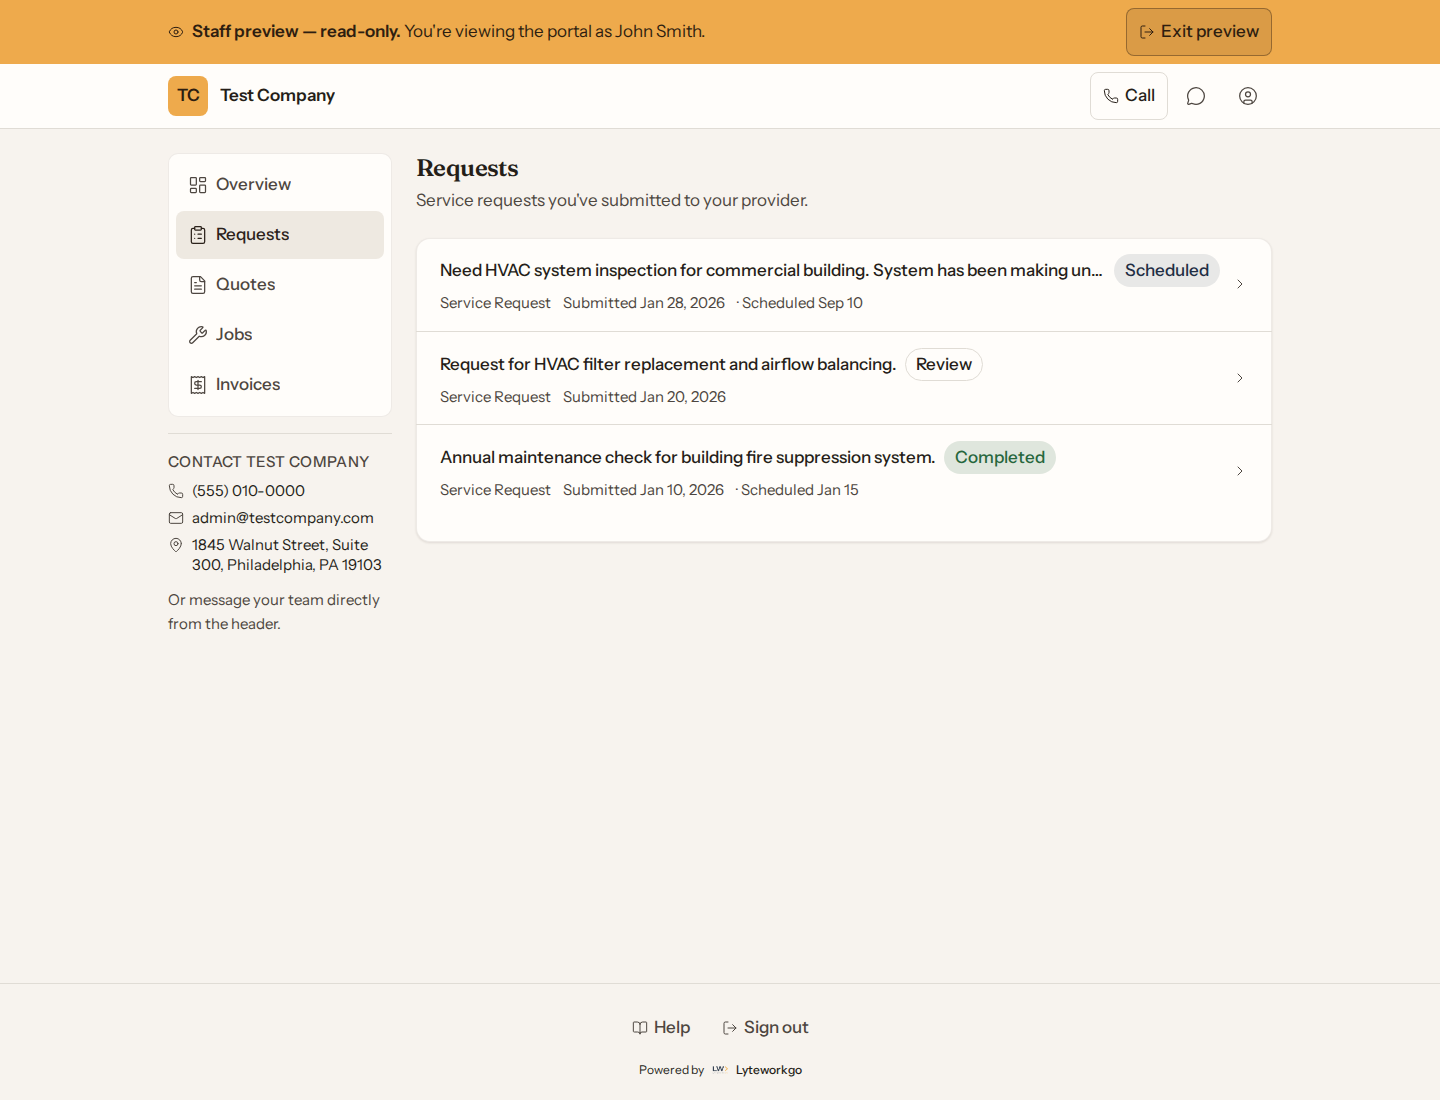Expand the HVAC system inspection request chevron
Screen dimensions: 1440x1100
pos(1240,284)
